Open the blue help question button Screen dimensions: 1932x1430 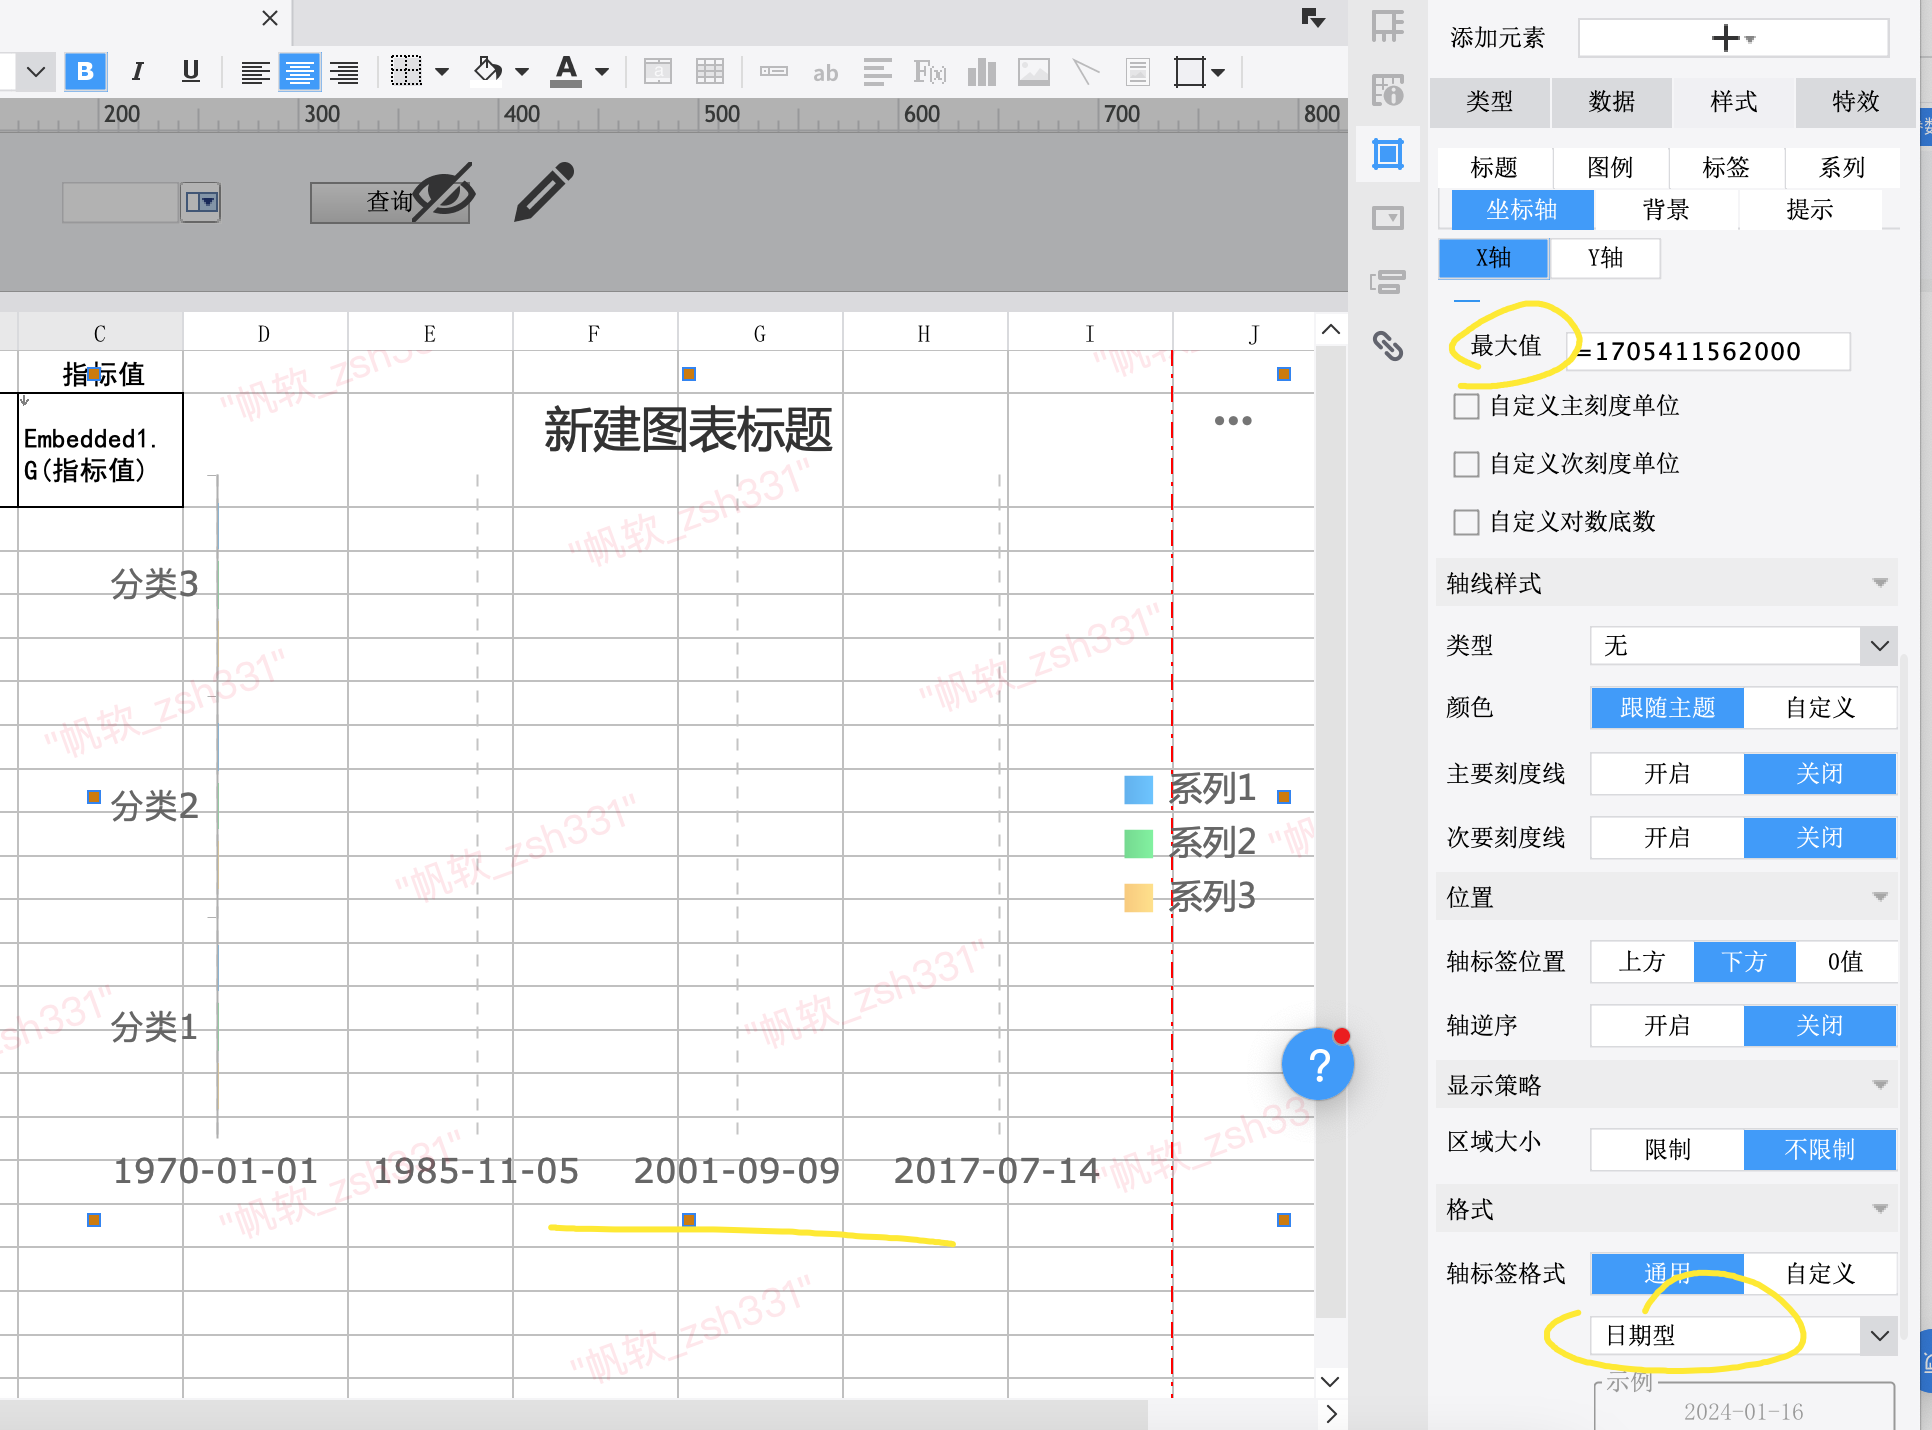[1318, 1065]
